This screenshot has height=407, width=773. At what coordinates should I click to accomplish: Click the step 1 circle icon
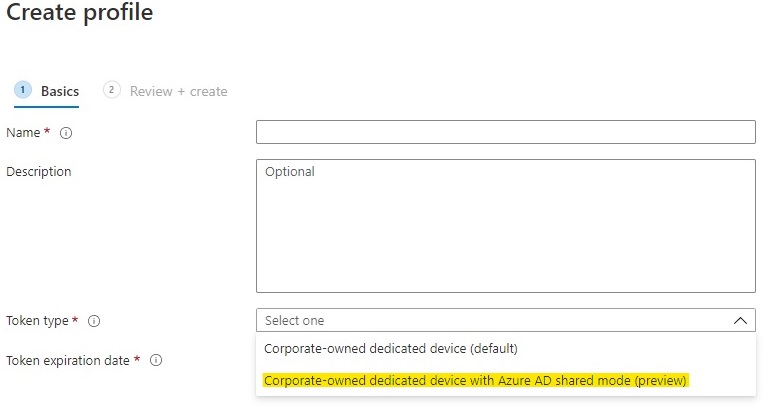click(x=23, y=90)
